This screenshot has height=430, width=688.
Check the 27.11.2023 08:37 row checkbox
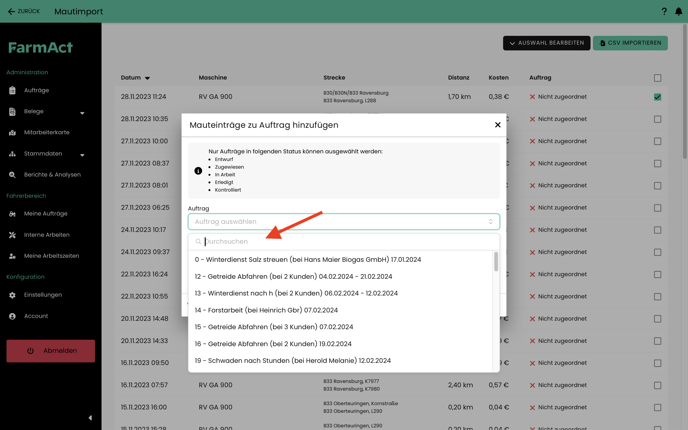tap(657, 164)
